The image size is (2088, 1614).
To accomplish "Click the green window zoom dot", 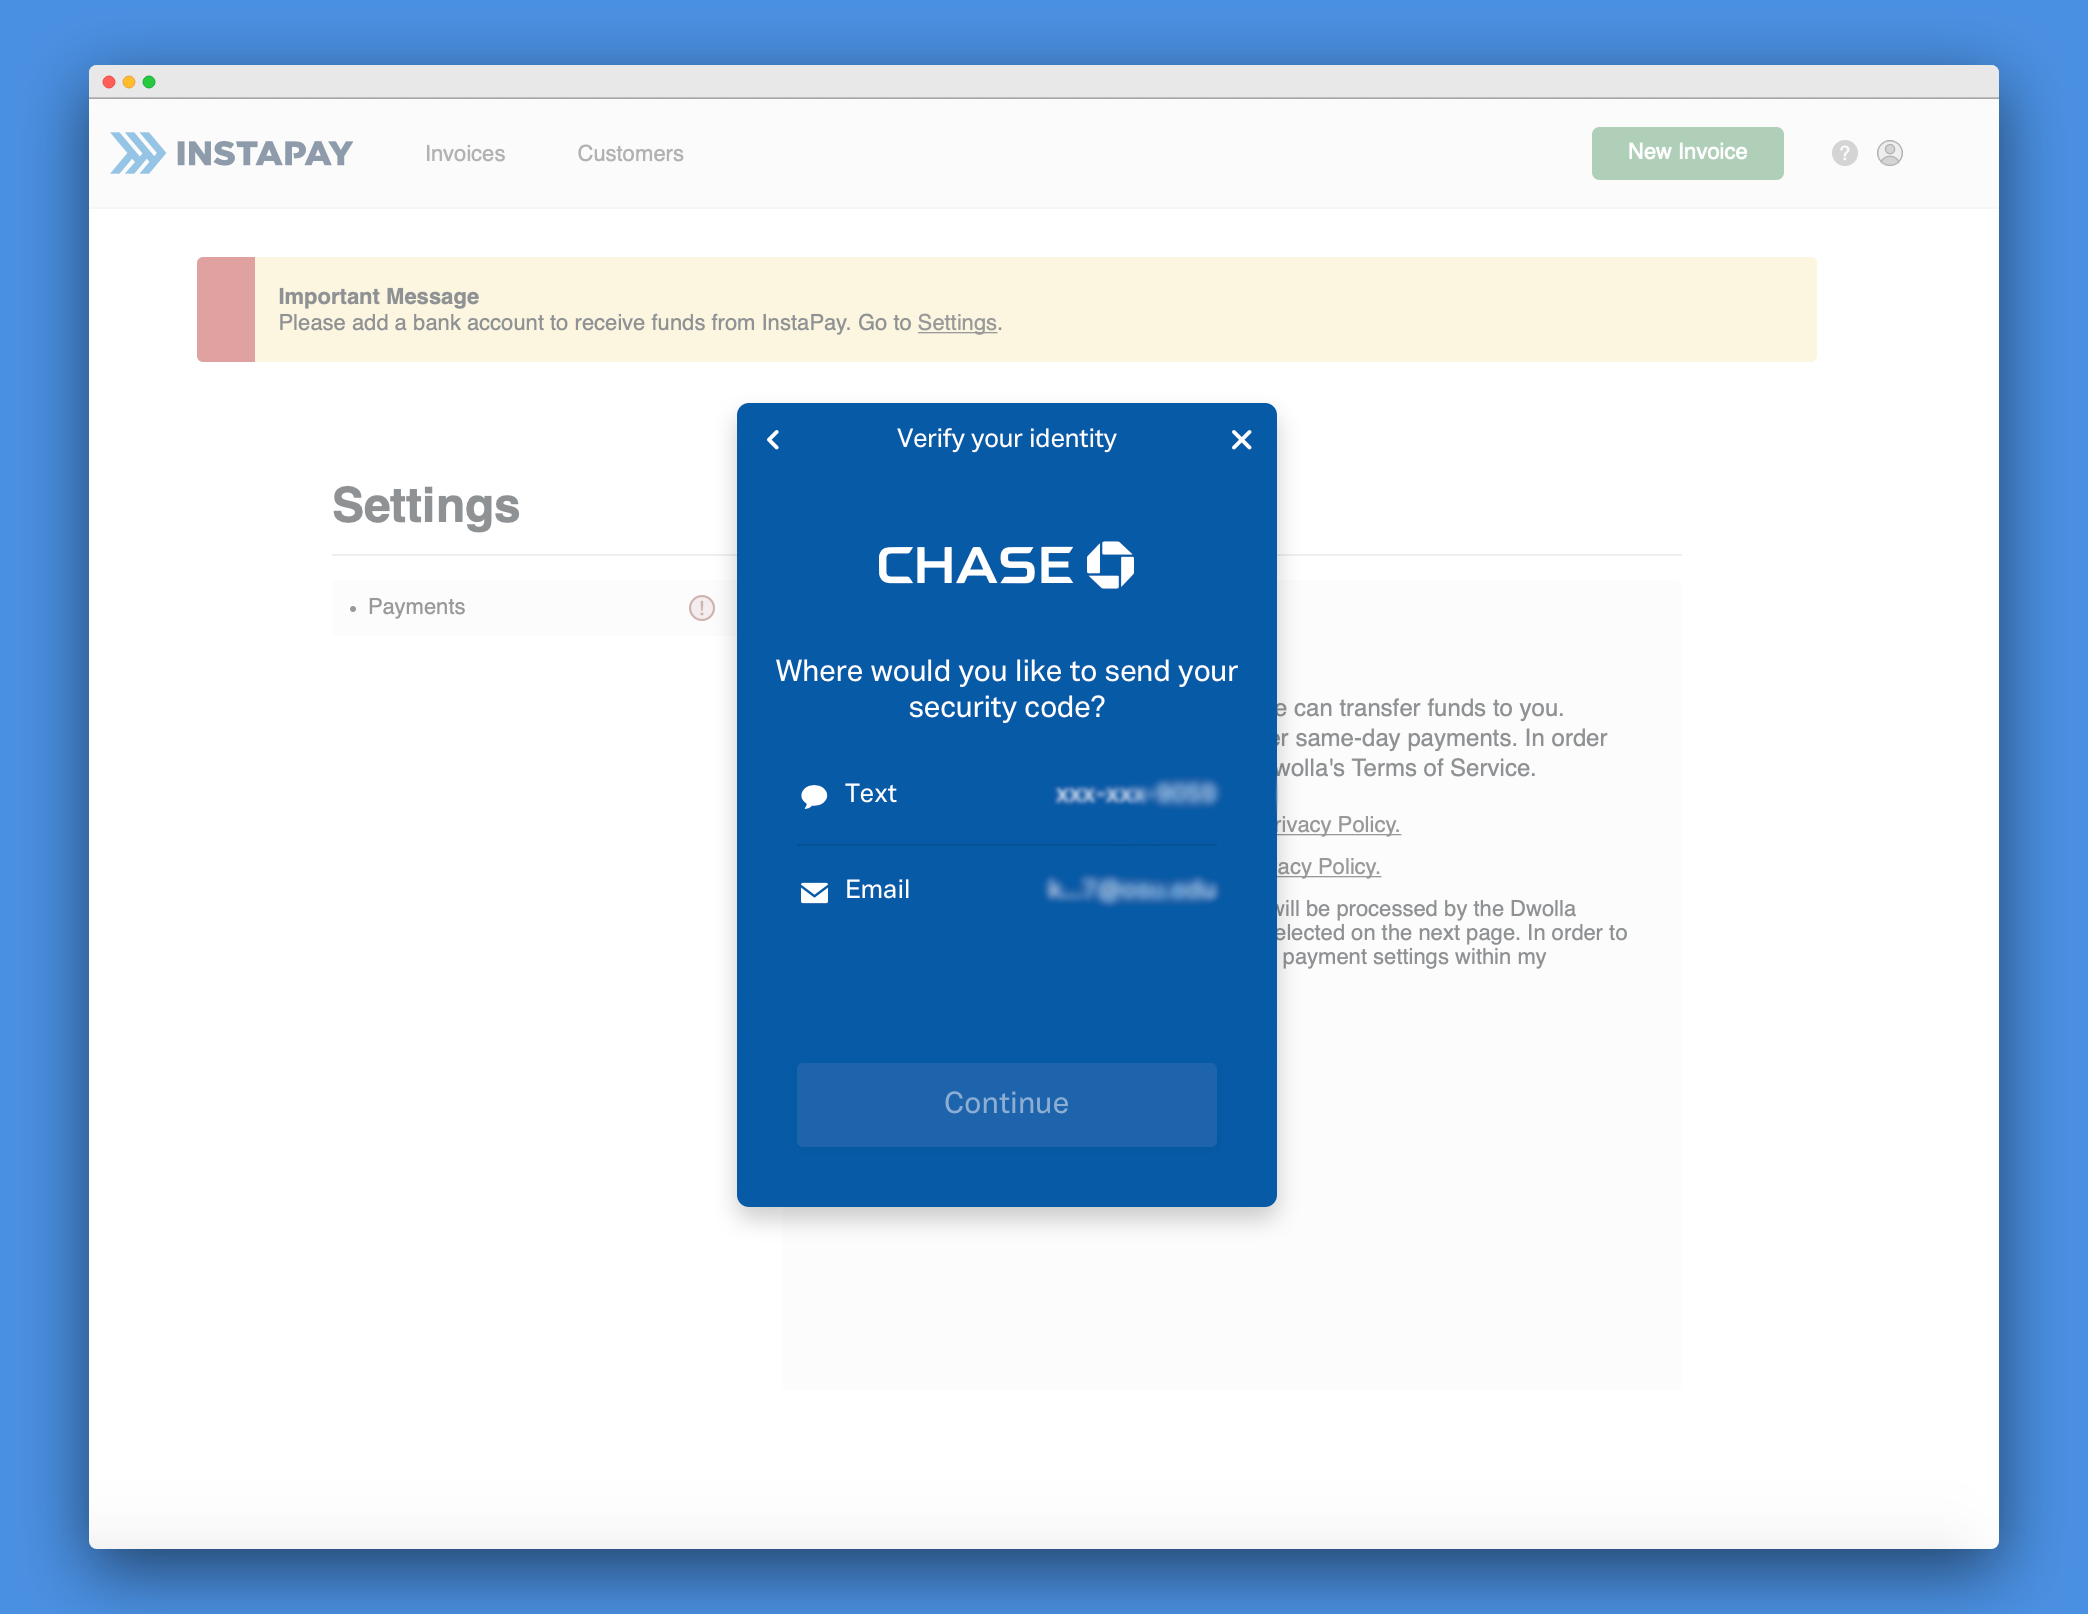I will [149, 82].
